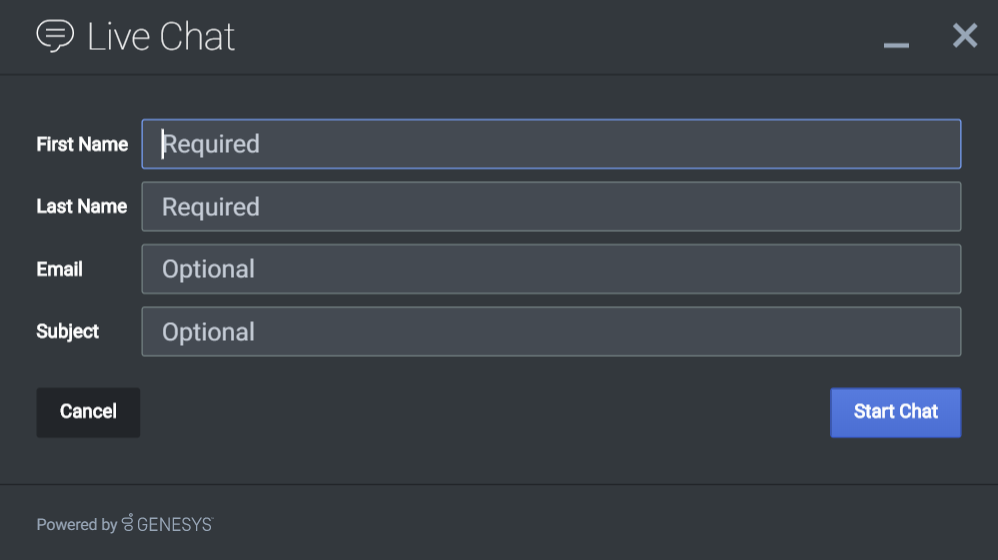Click the First Name label
This screenshot has height=560, width=998.
point(82,144)
